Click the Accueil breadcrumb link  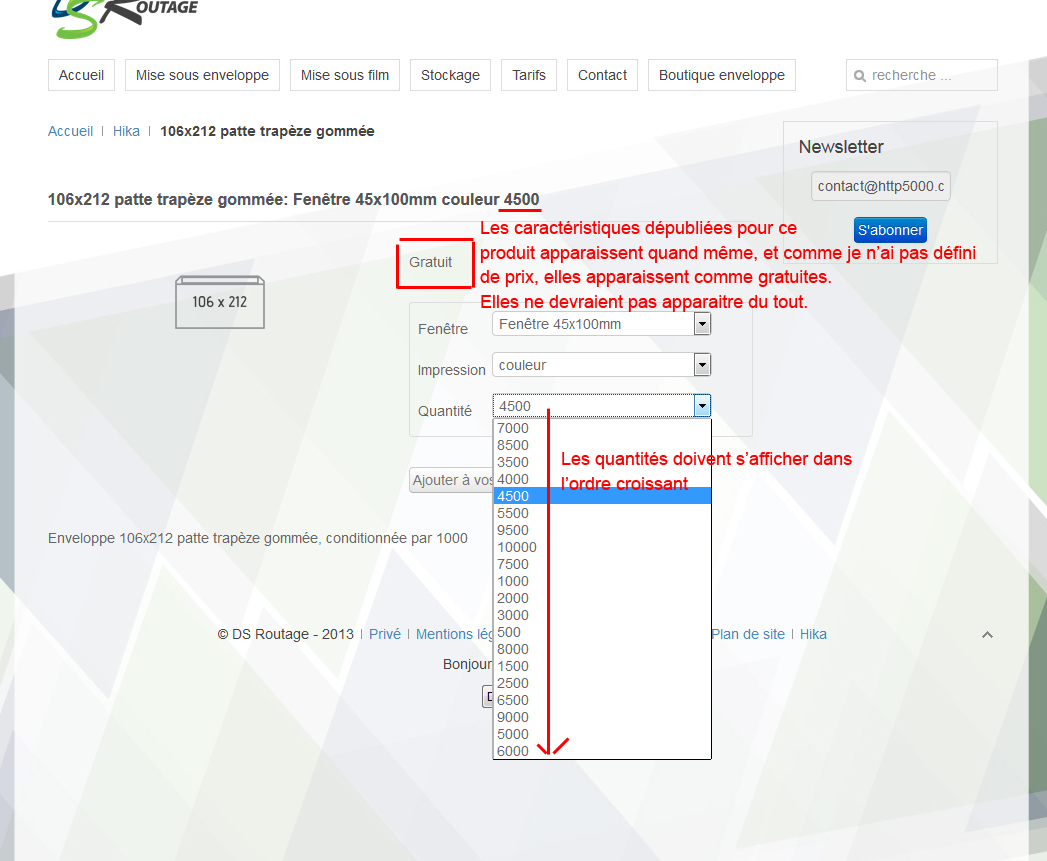click(x=70, y=131)
